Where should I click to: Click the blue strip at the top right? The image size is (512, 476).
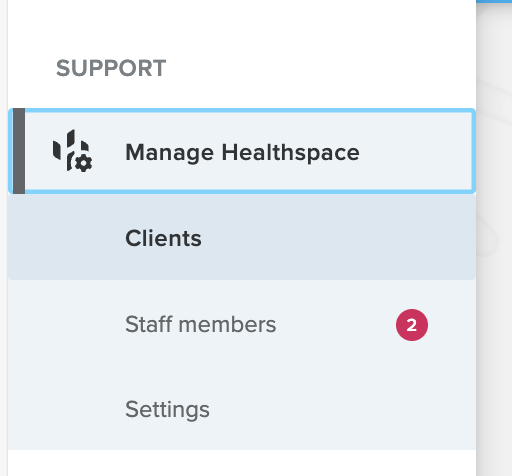pyautogui.click(x=494, y=1)
